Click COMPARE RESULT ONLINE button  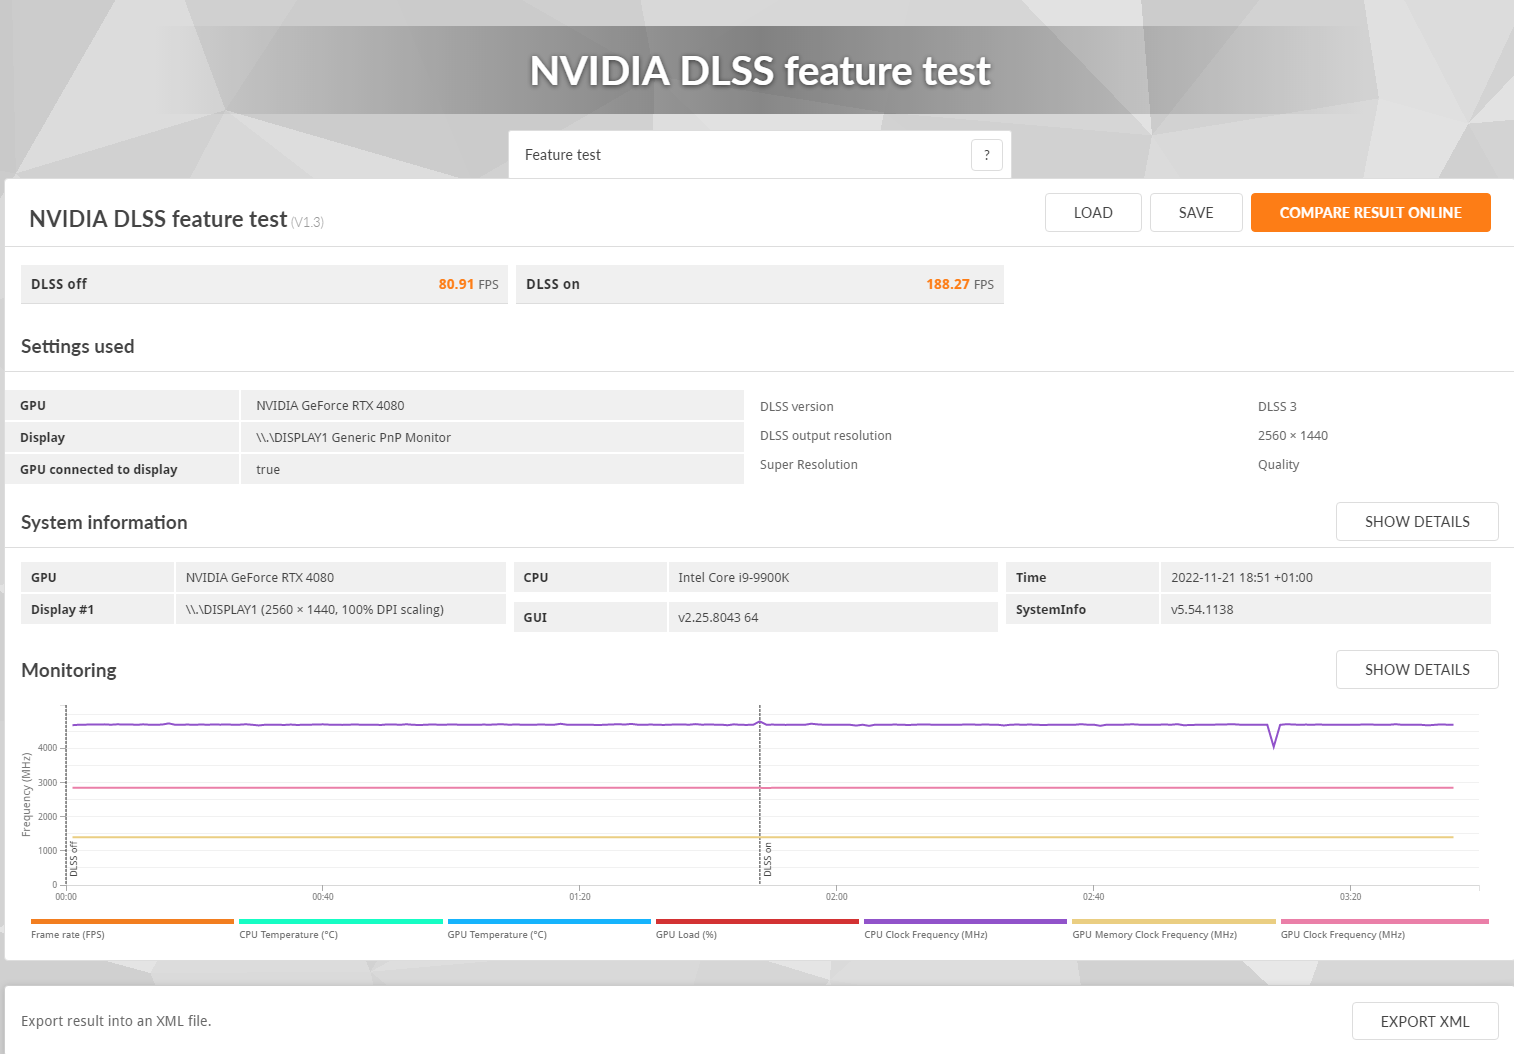coord(1370,213)
